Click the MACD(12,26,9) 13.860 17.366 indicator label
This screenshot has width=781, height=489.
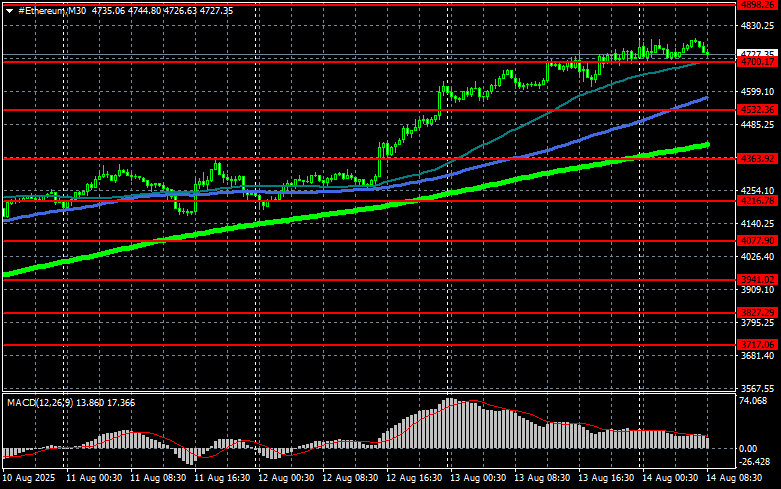coord(71,402)
